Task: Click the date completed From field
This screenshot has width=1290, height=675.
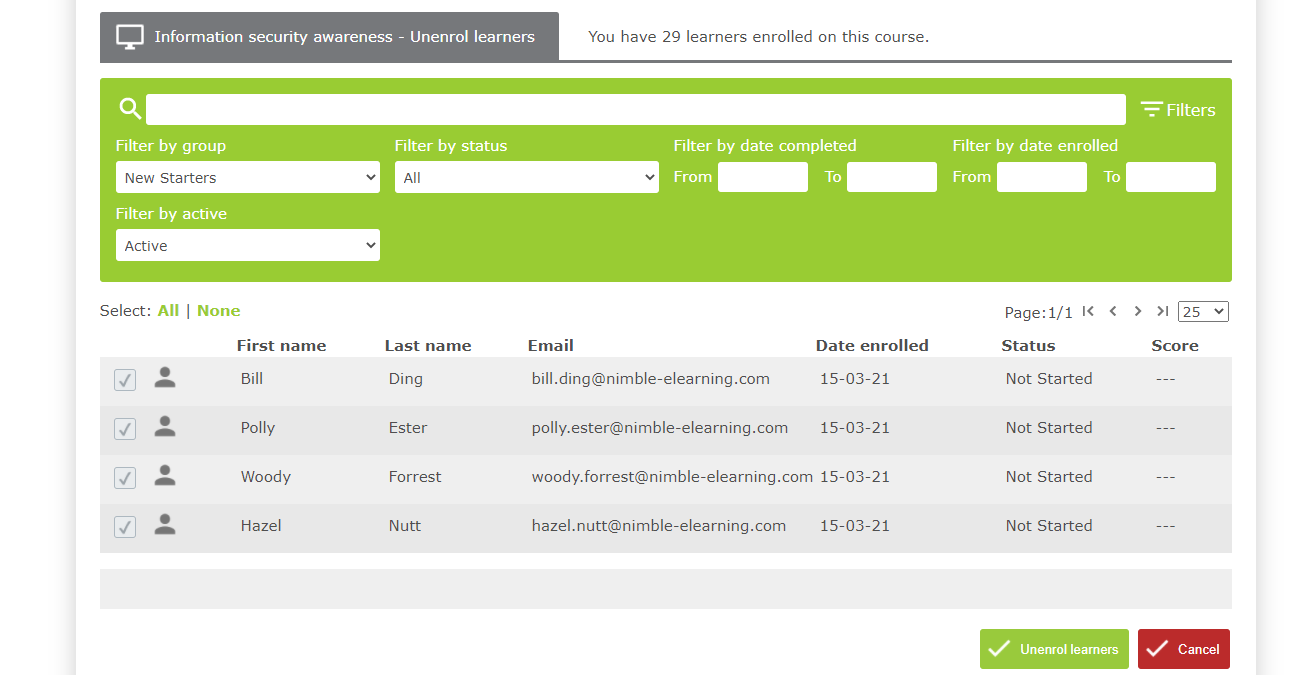Action: [x=762, y=176]
